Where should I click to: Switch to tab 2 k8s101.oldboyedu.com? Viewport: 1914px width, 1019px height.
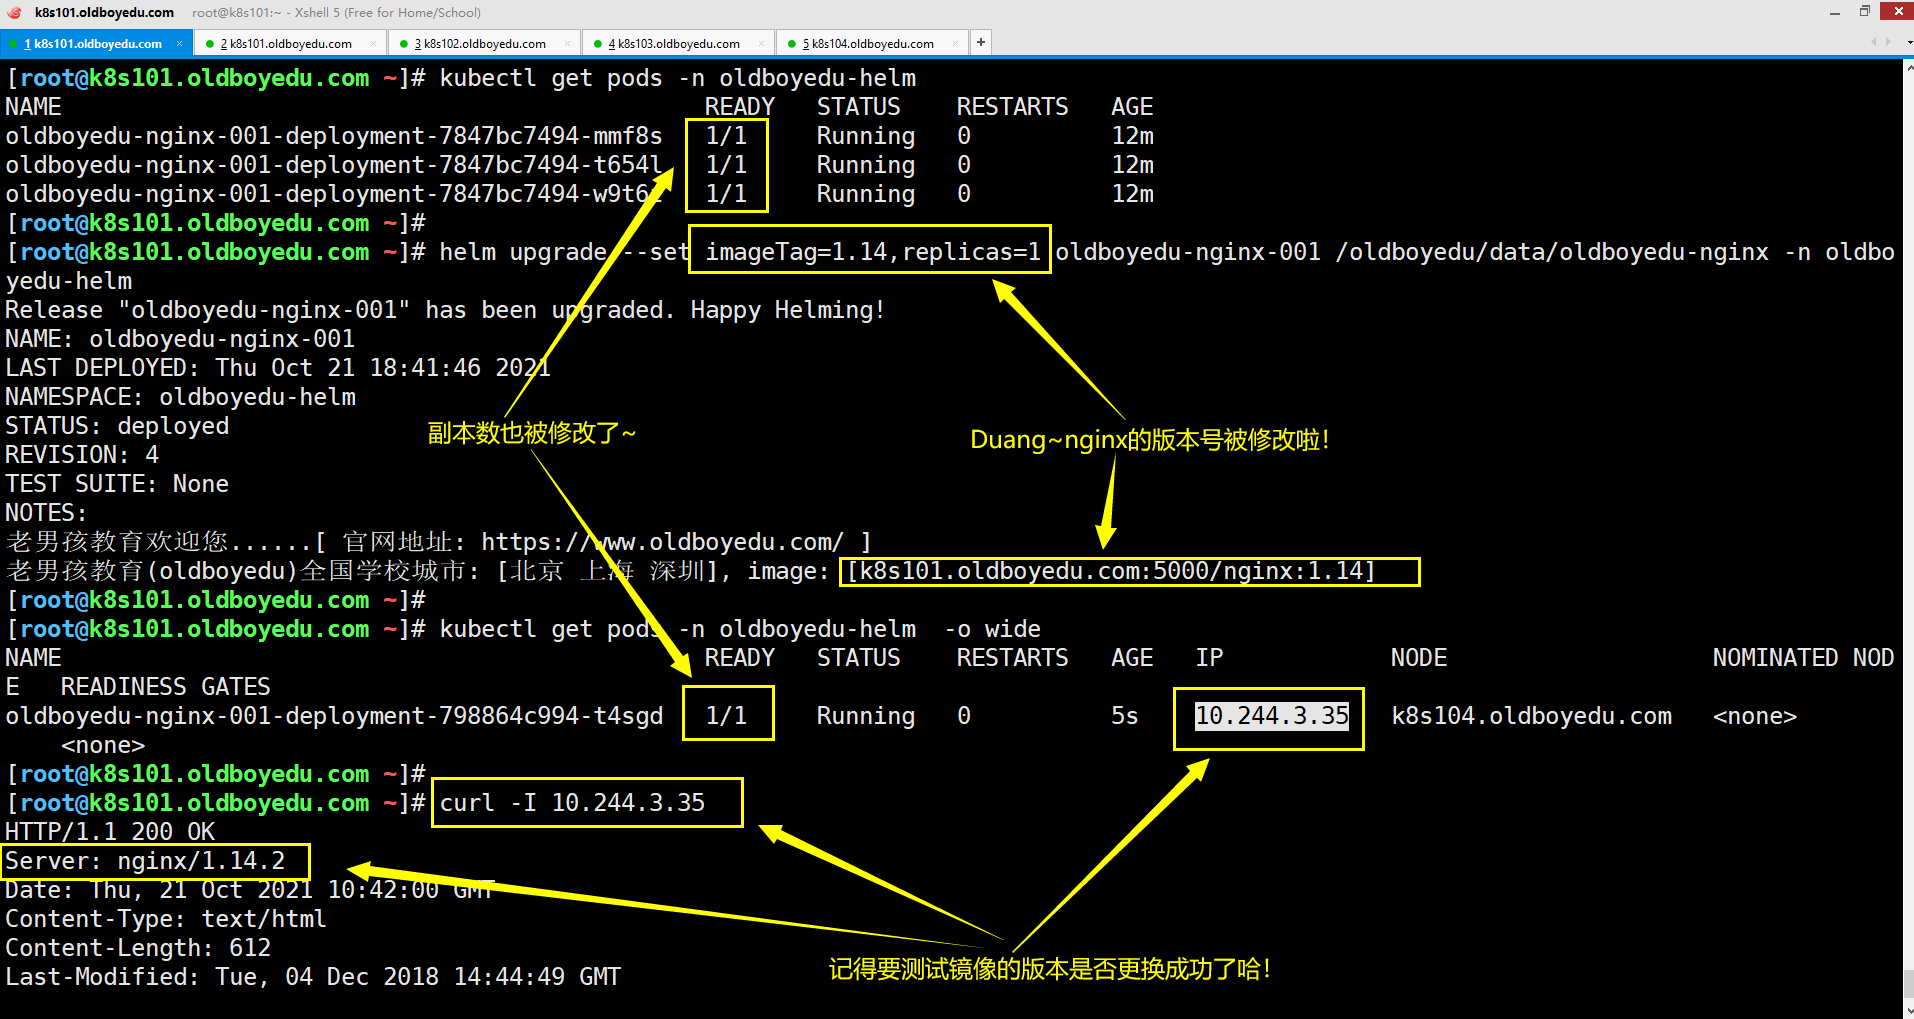[x=285, y=44]
